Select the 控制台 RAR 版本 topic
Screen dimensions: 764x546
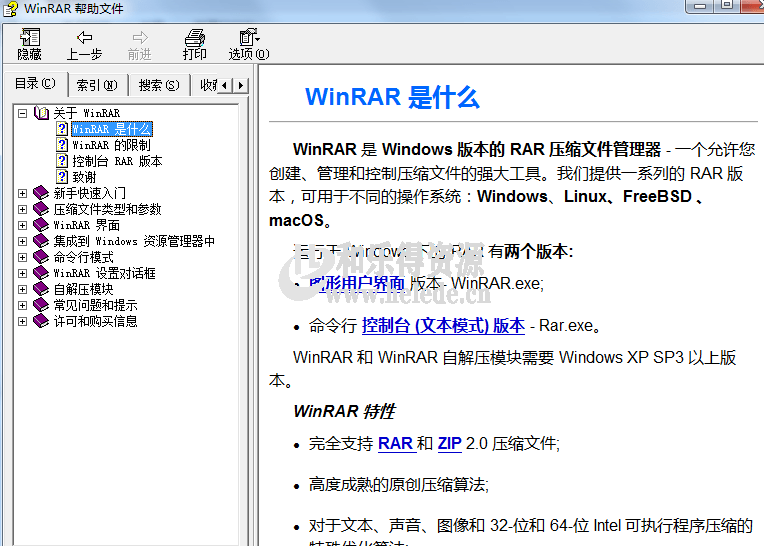pos(117,161)
